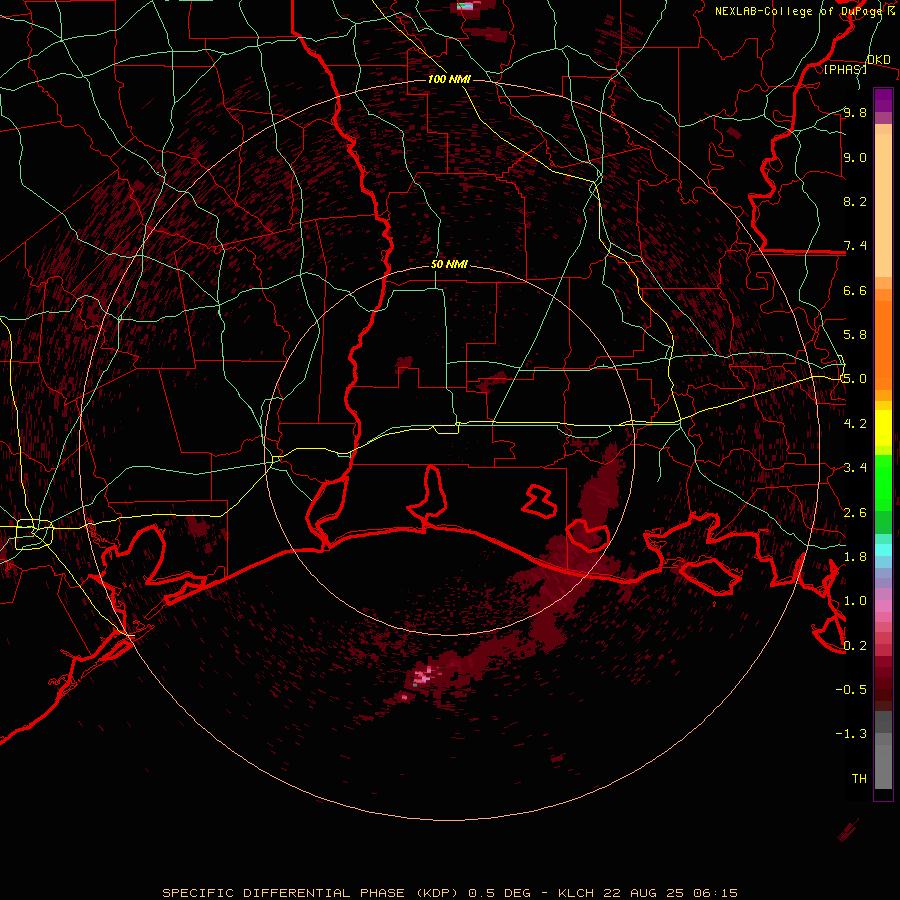Click the KLCH radar site identifier
This screenshot has height=900, width=900.
point(576,893)
